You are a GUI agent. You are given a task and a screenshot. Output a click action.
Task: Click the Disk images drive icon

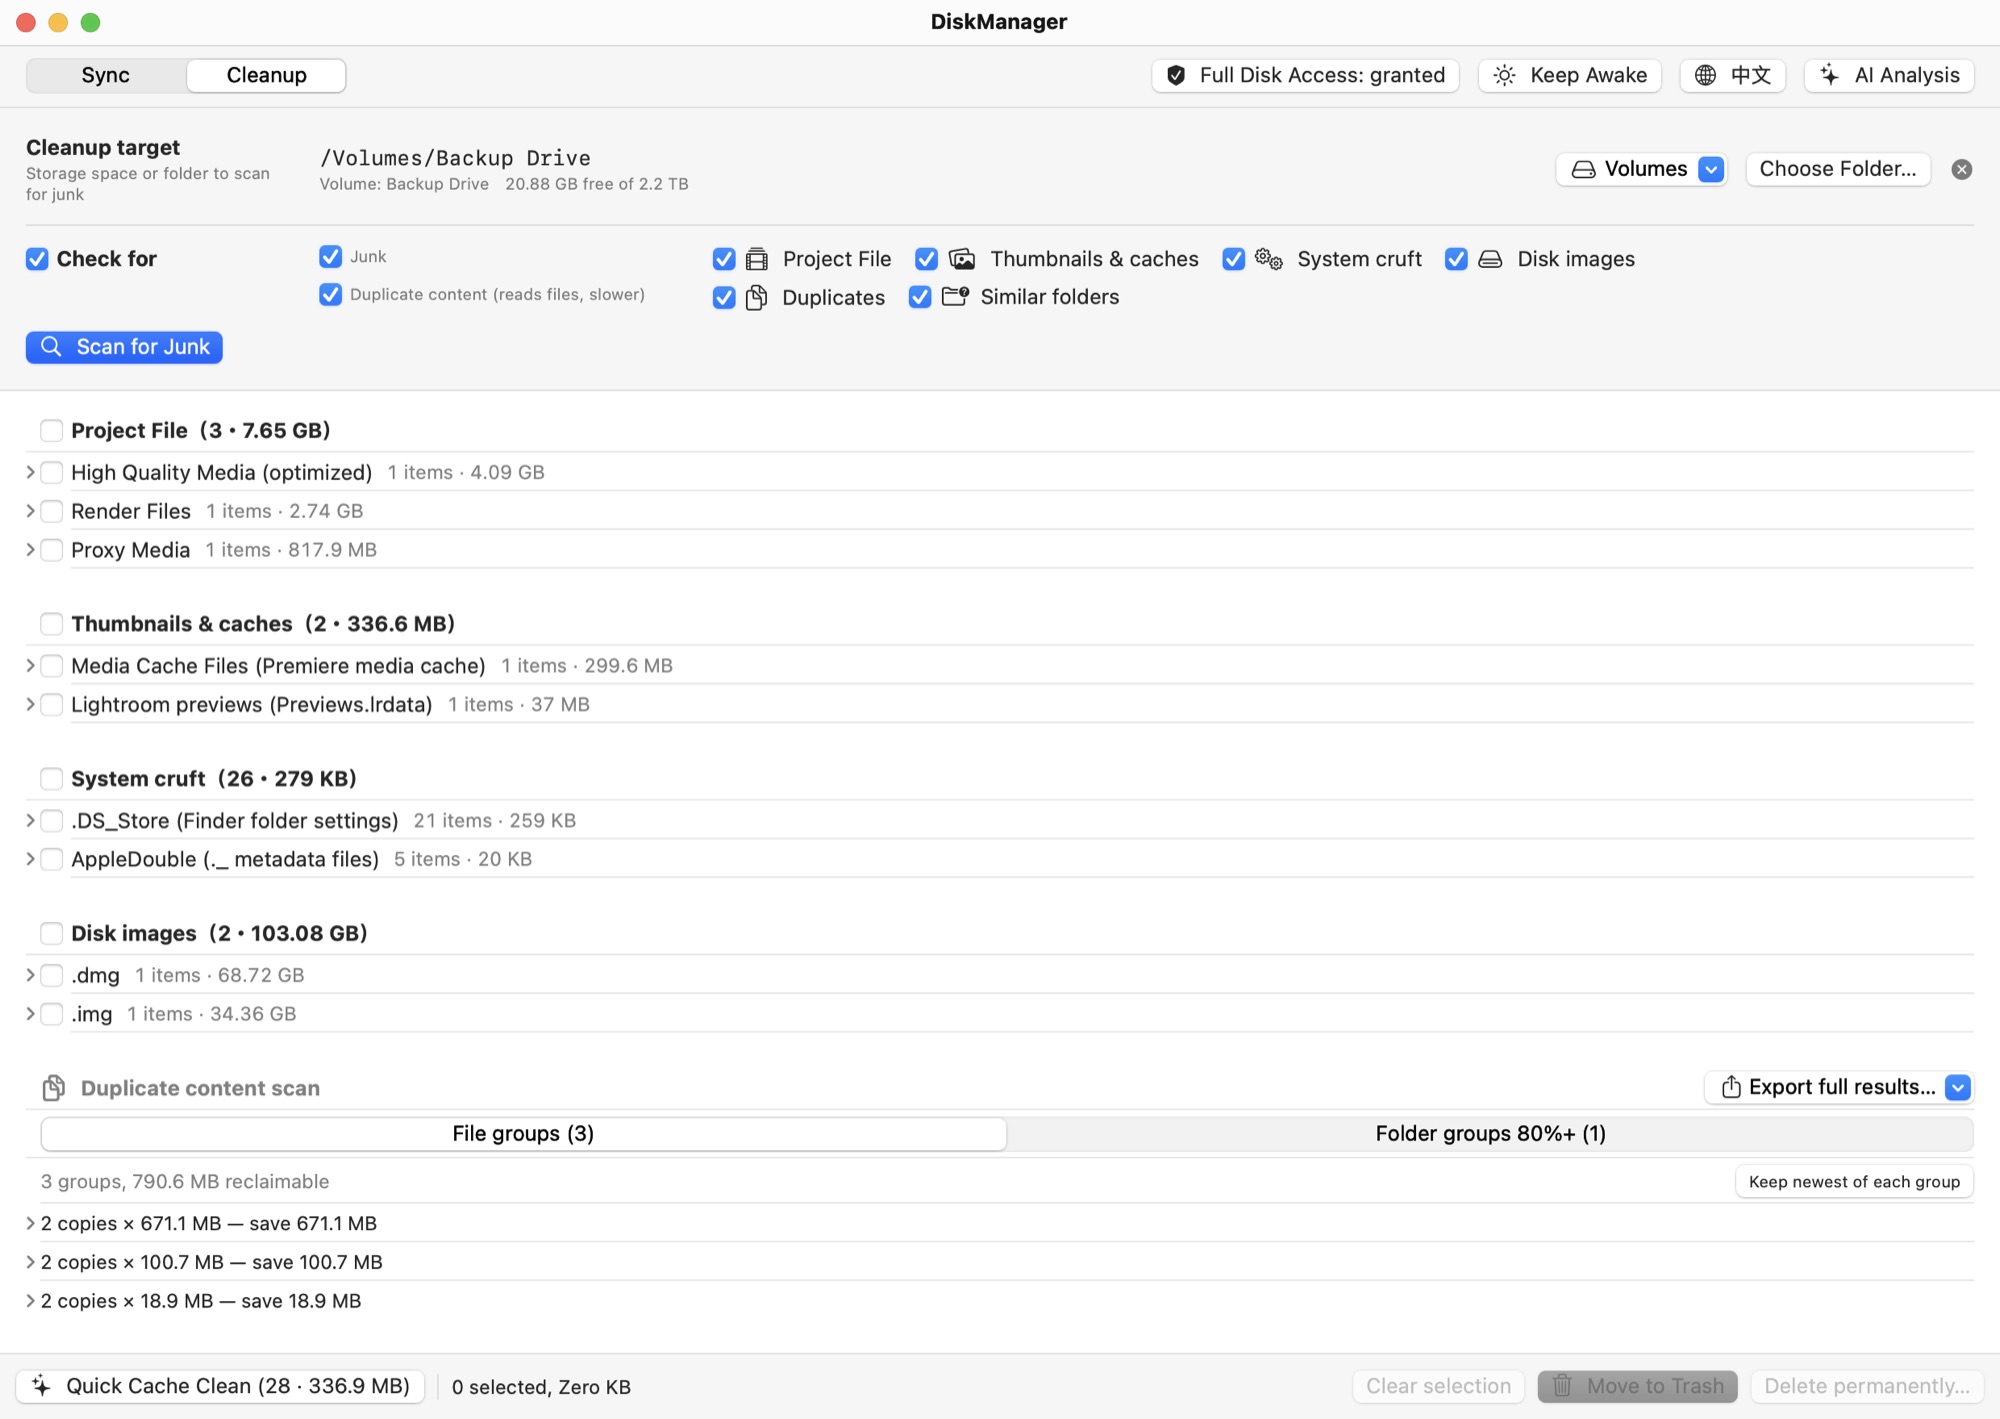1490,259
